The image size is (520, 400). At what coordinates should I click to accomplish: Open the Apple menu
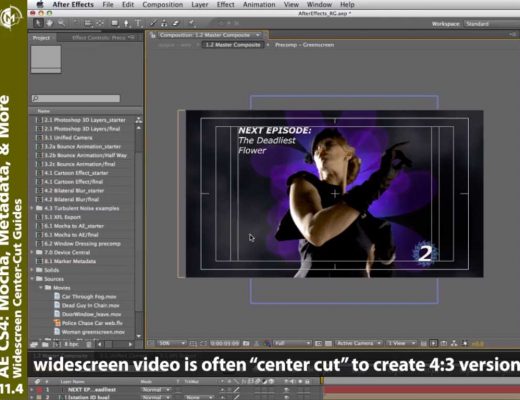(40, 4)
